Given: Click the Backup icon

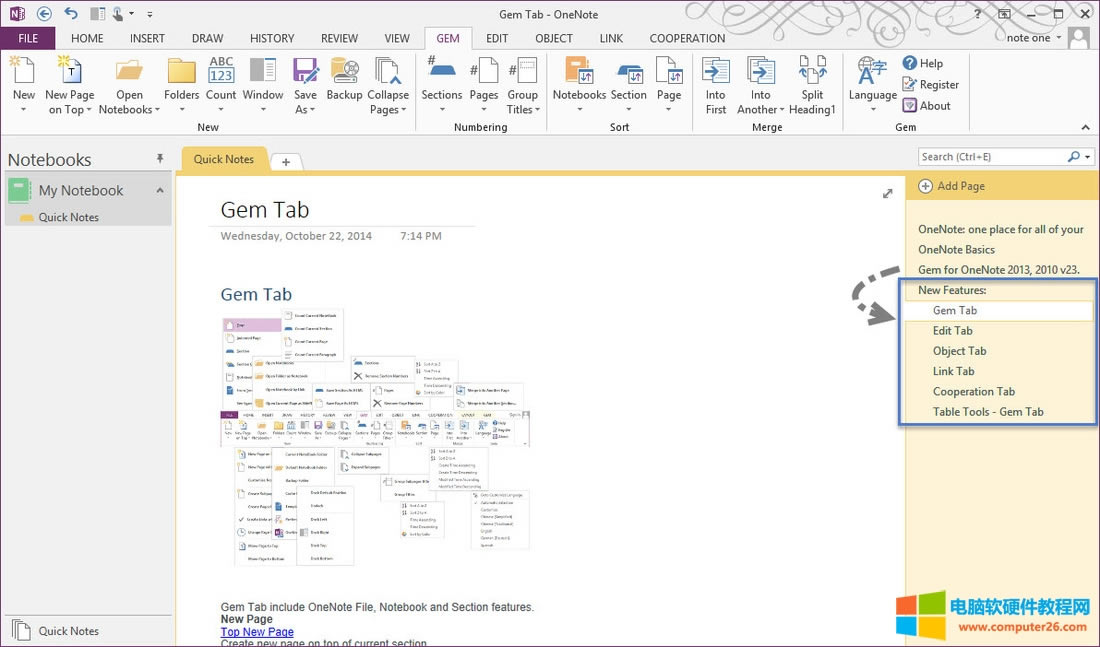Looking at the screenshot, I should point(344,72).
